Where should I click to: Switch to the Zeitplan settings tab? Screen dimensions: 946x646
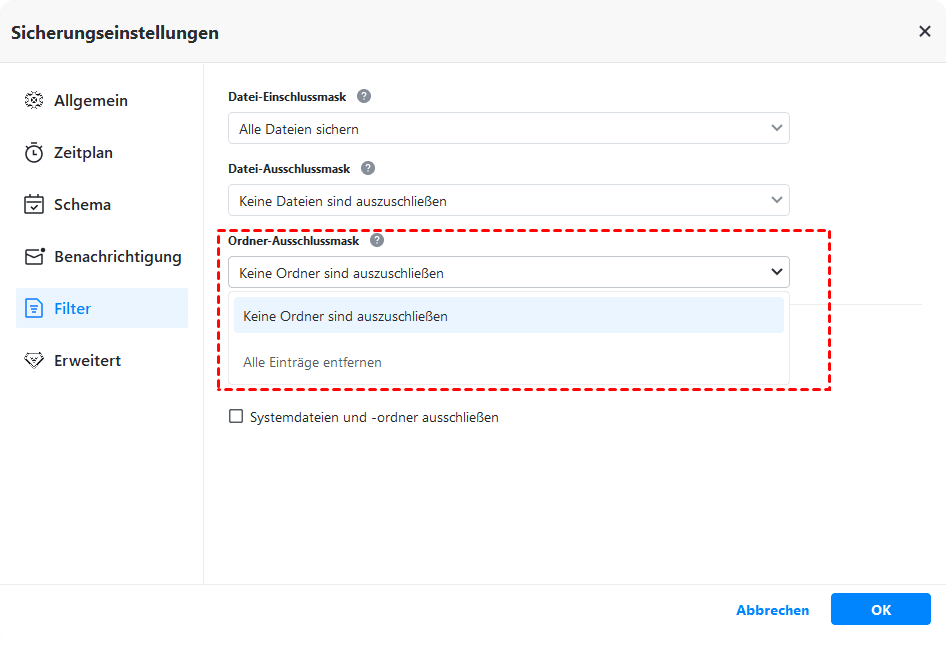[x=83, y=153]
